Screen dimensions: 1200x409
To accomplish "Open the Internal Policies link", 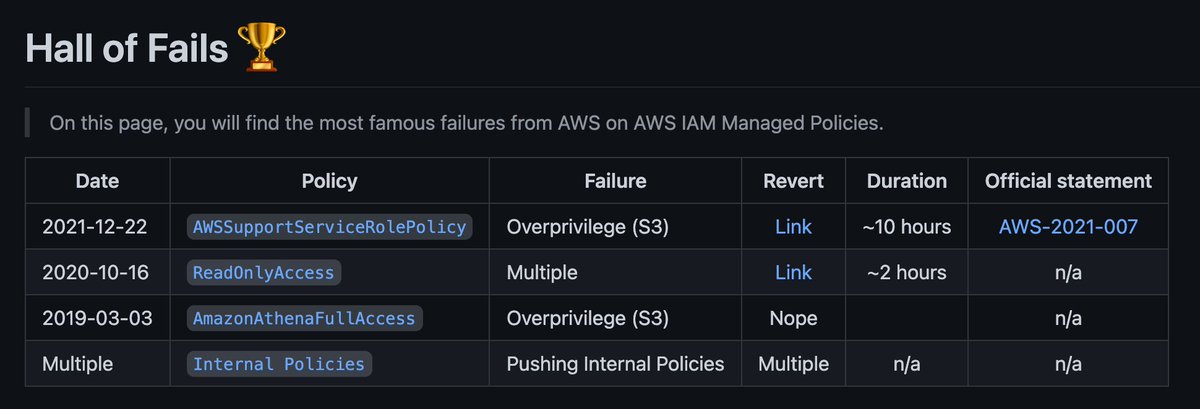I will coord(280,364).
